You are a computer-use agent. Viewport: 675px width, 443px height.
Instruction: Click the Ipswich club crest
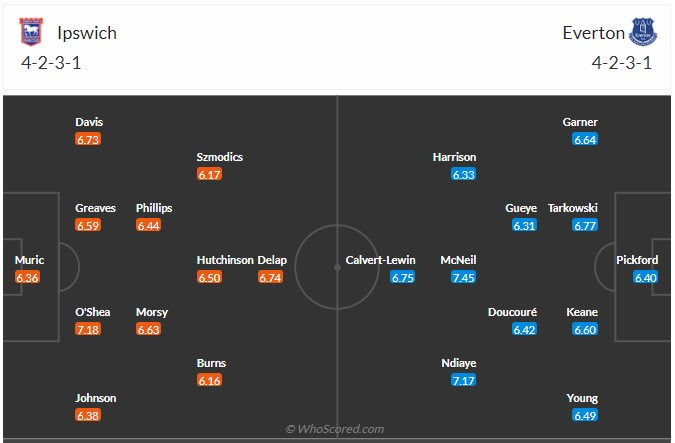(31, 31)
